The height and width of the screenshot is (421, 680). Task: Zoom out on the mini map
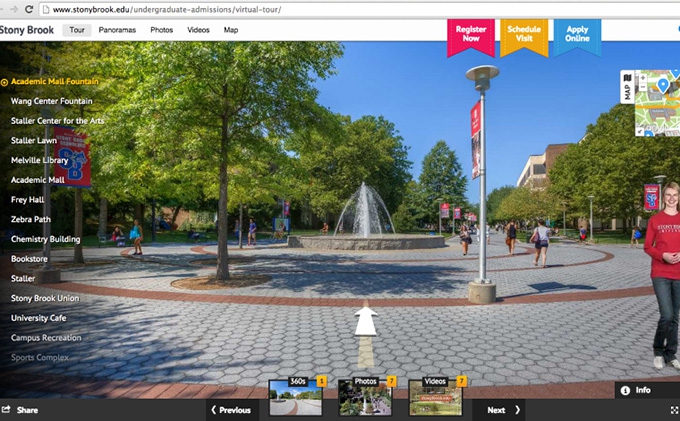click(641, 86)
